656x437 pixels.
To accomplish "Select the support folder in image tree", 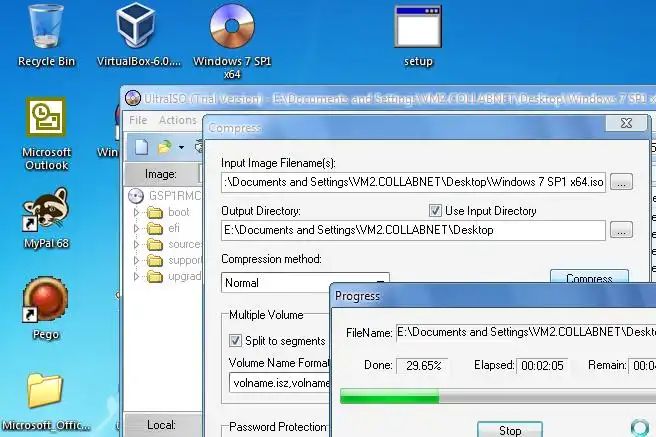I will coord(175,261).
